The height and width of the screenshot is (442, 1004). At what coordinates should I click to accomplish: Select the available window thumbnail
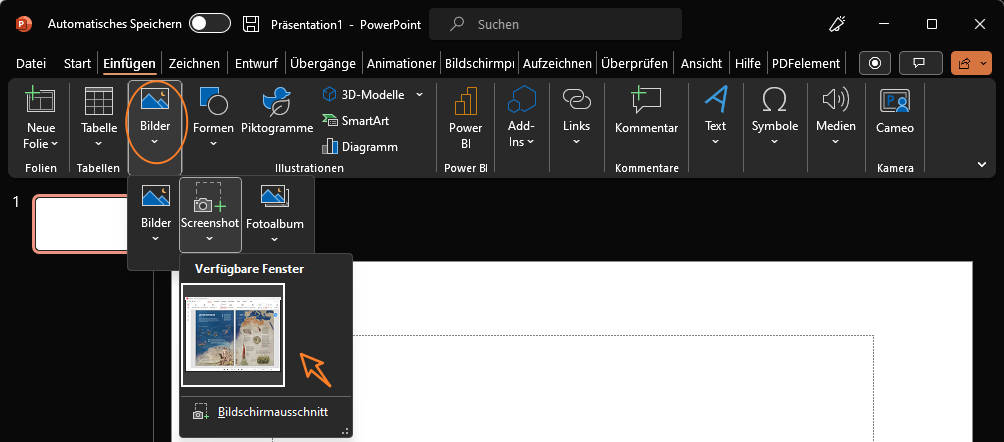233,335
